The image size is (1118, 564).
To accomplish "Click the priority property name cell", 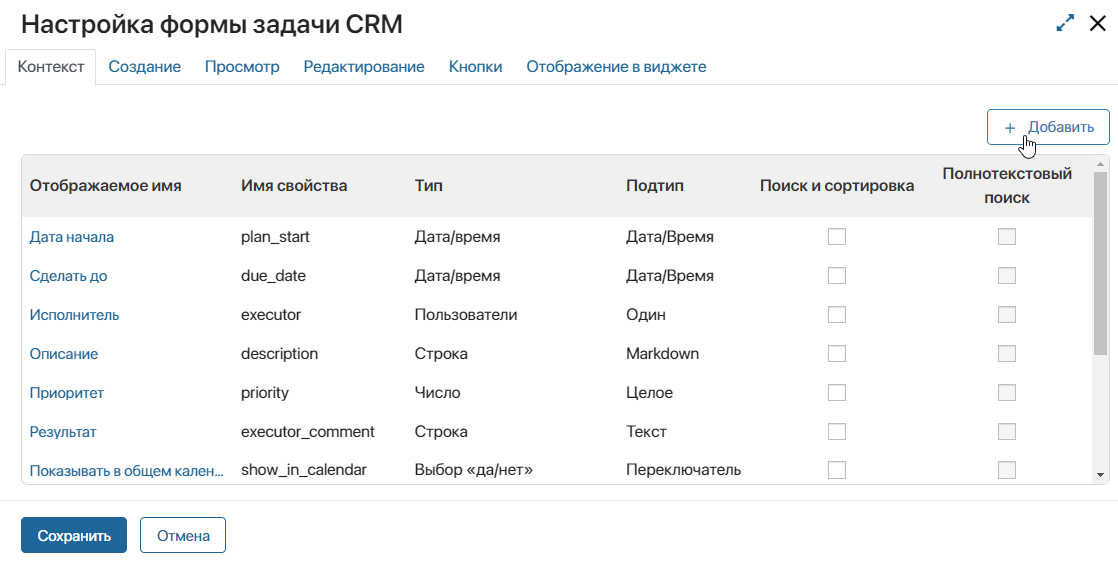I will [x=265, y=393].
